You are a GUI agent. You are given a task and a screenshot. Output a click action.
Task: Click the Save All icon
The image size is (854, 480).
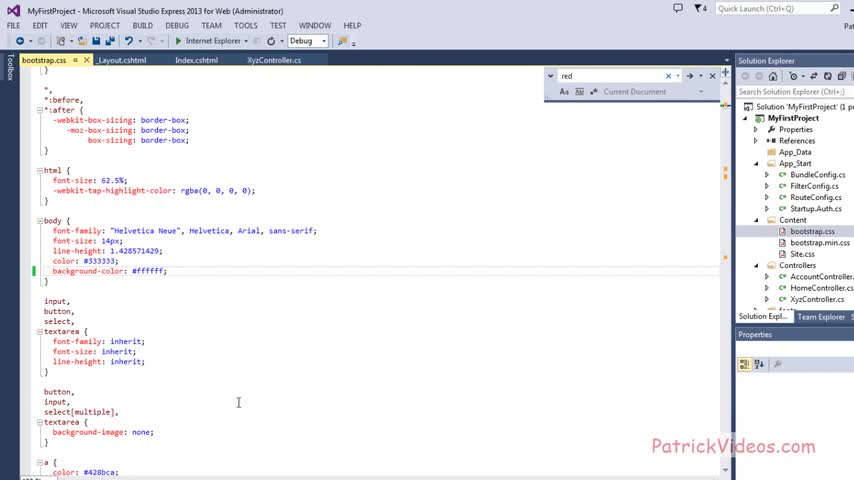click(110, 41)
